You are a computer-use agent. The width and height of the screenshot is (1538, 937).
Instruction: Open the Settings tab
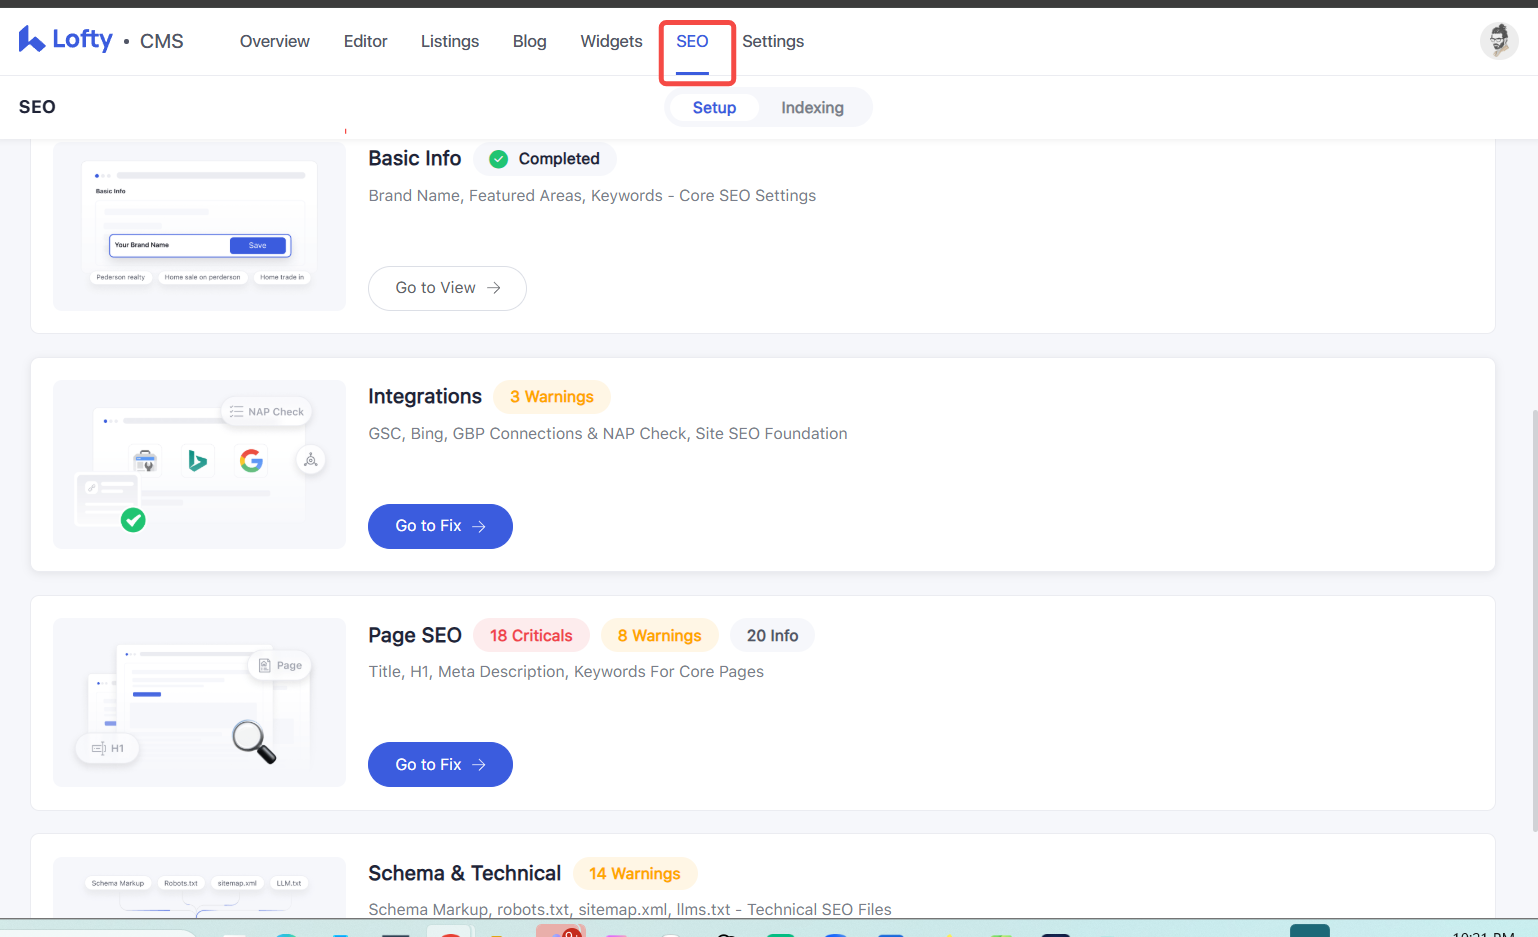coord(773,41)
